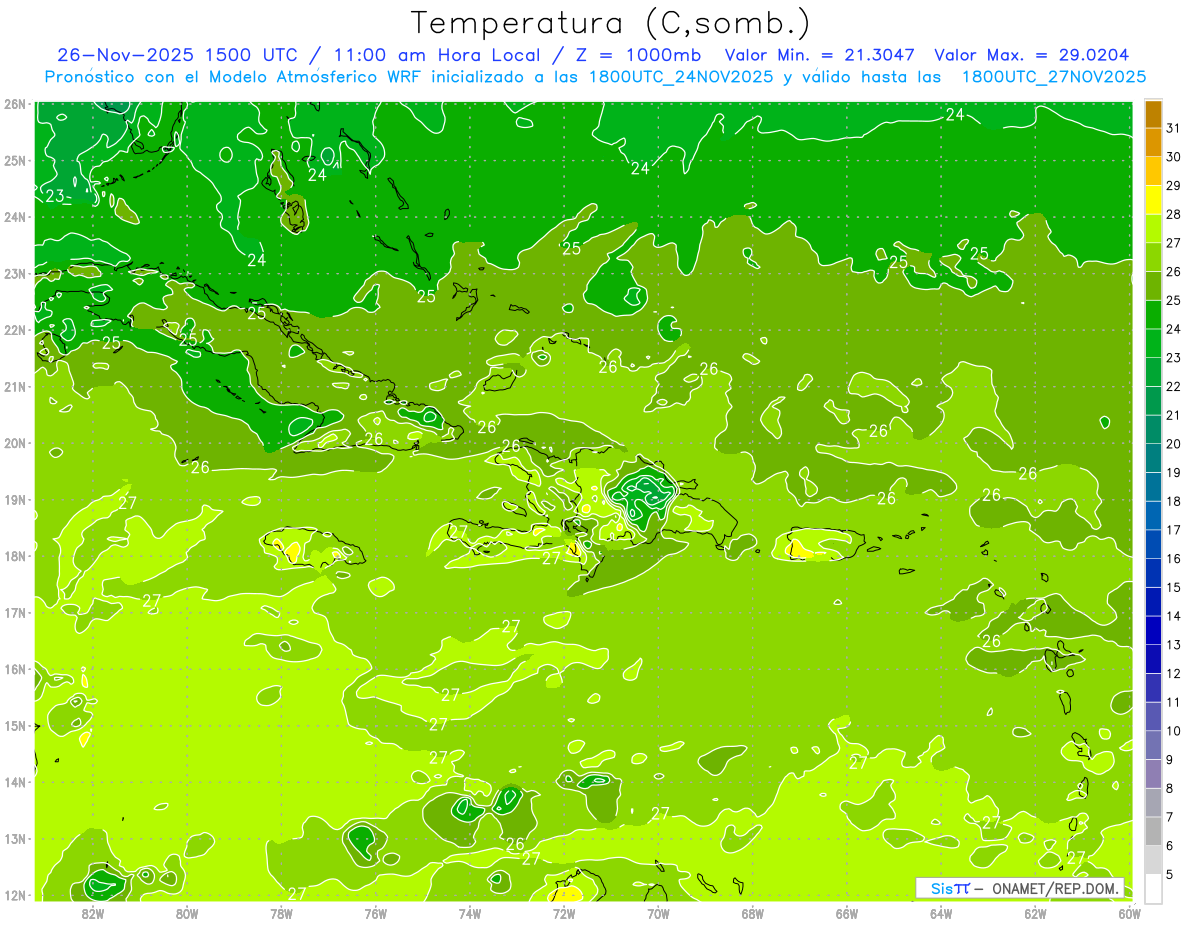Select the legend swatch between 24 and 25
The width and height of the screenshot is (1200, 927).
click(x=1153, y=314)
